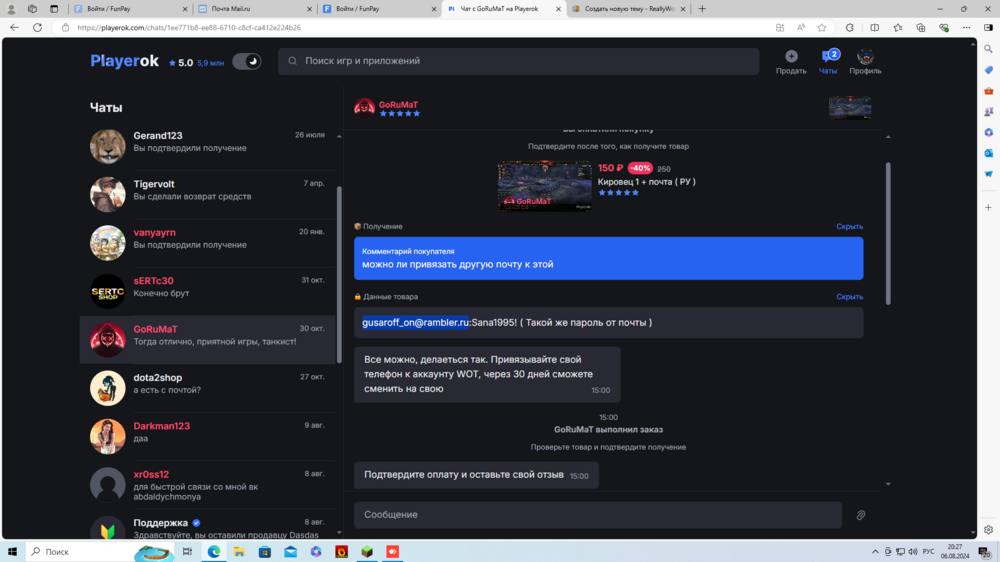Open Mail app from taskbar

coord(290,552)
